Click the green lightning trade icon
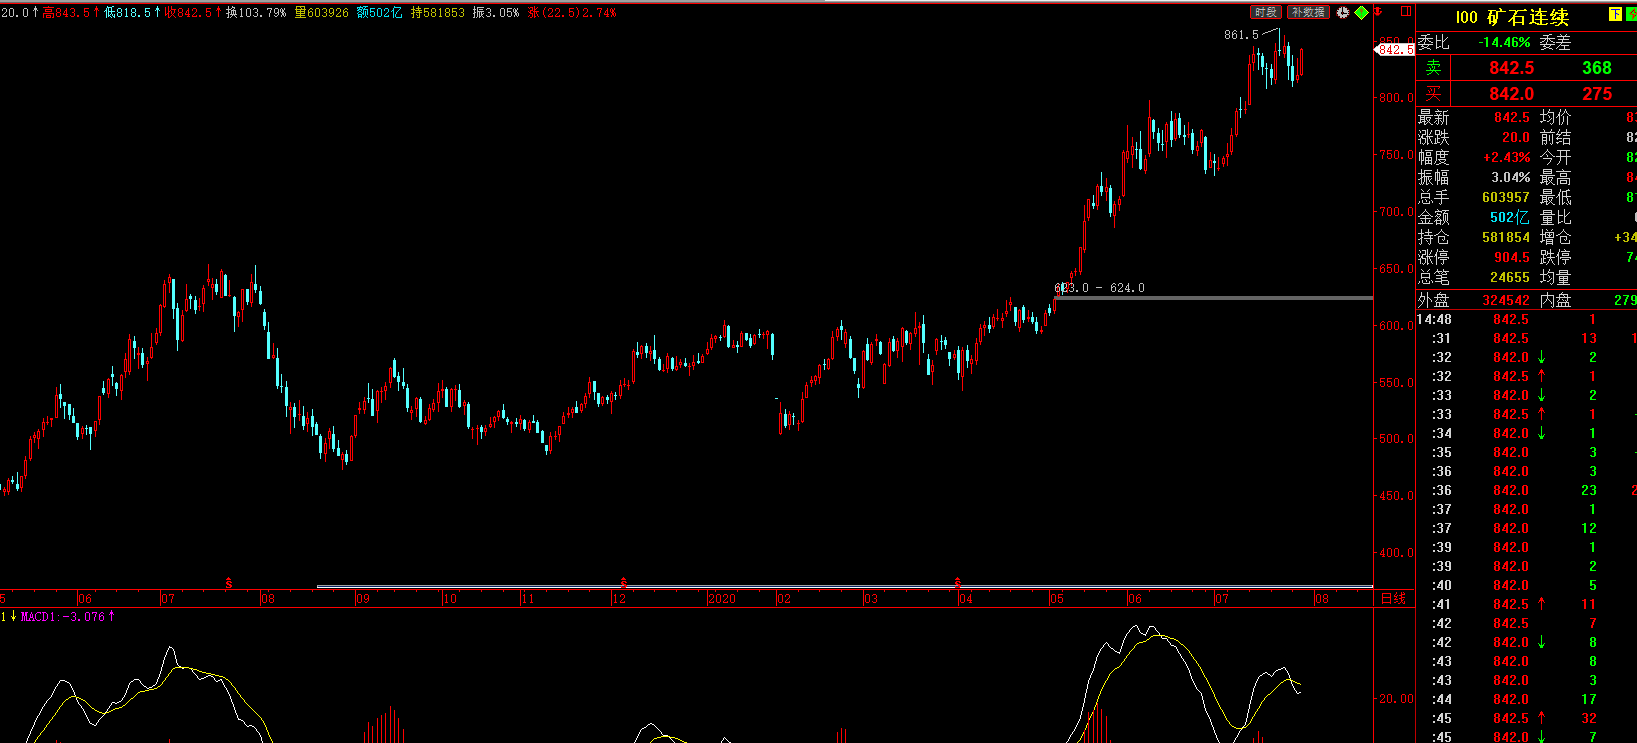 click(x=1631, y=14)
